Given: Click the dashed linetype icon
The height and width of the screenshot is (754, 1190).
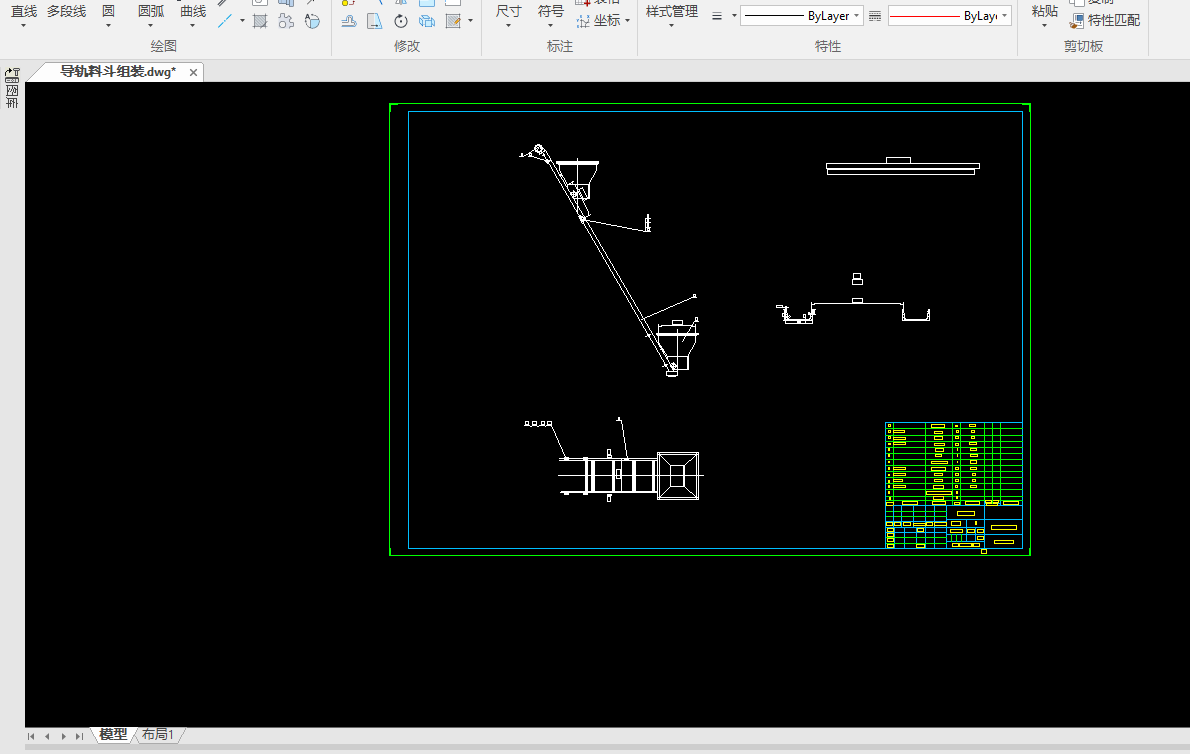Looking at the screenshot, I should point(875,16).
